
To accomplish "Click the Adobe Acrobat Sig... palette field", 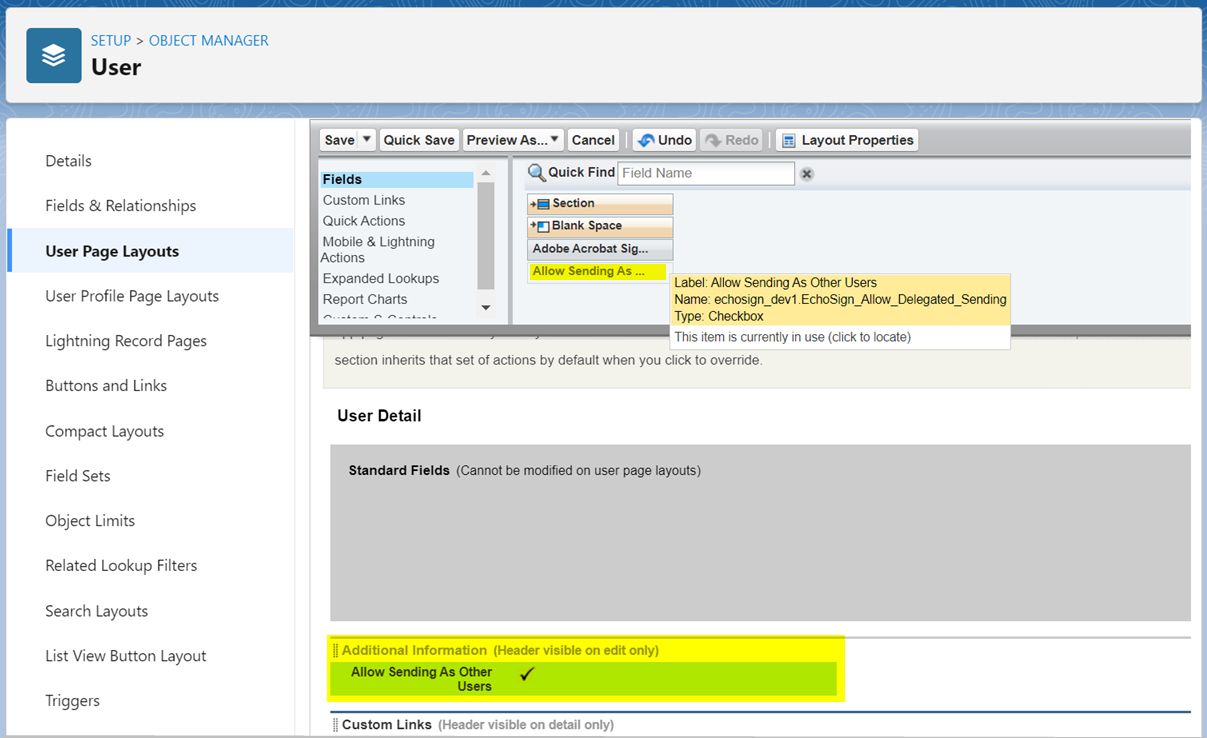I will pyautogui.click(x=600, y=249).
